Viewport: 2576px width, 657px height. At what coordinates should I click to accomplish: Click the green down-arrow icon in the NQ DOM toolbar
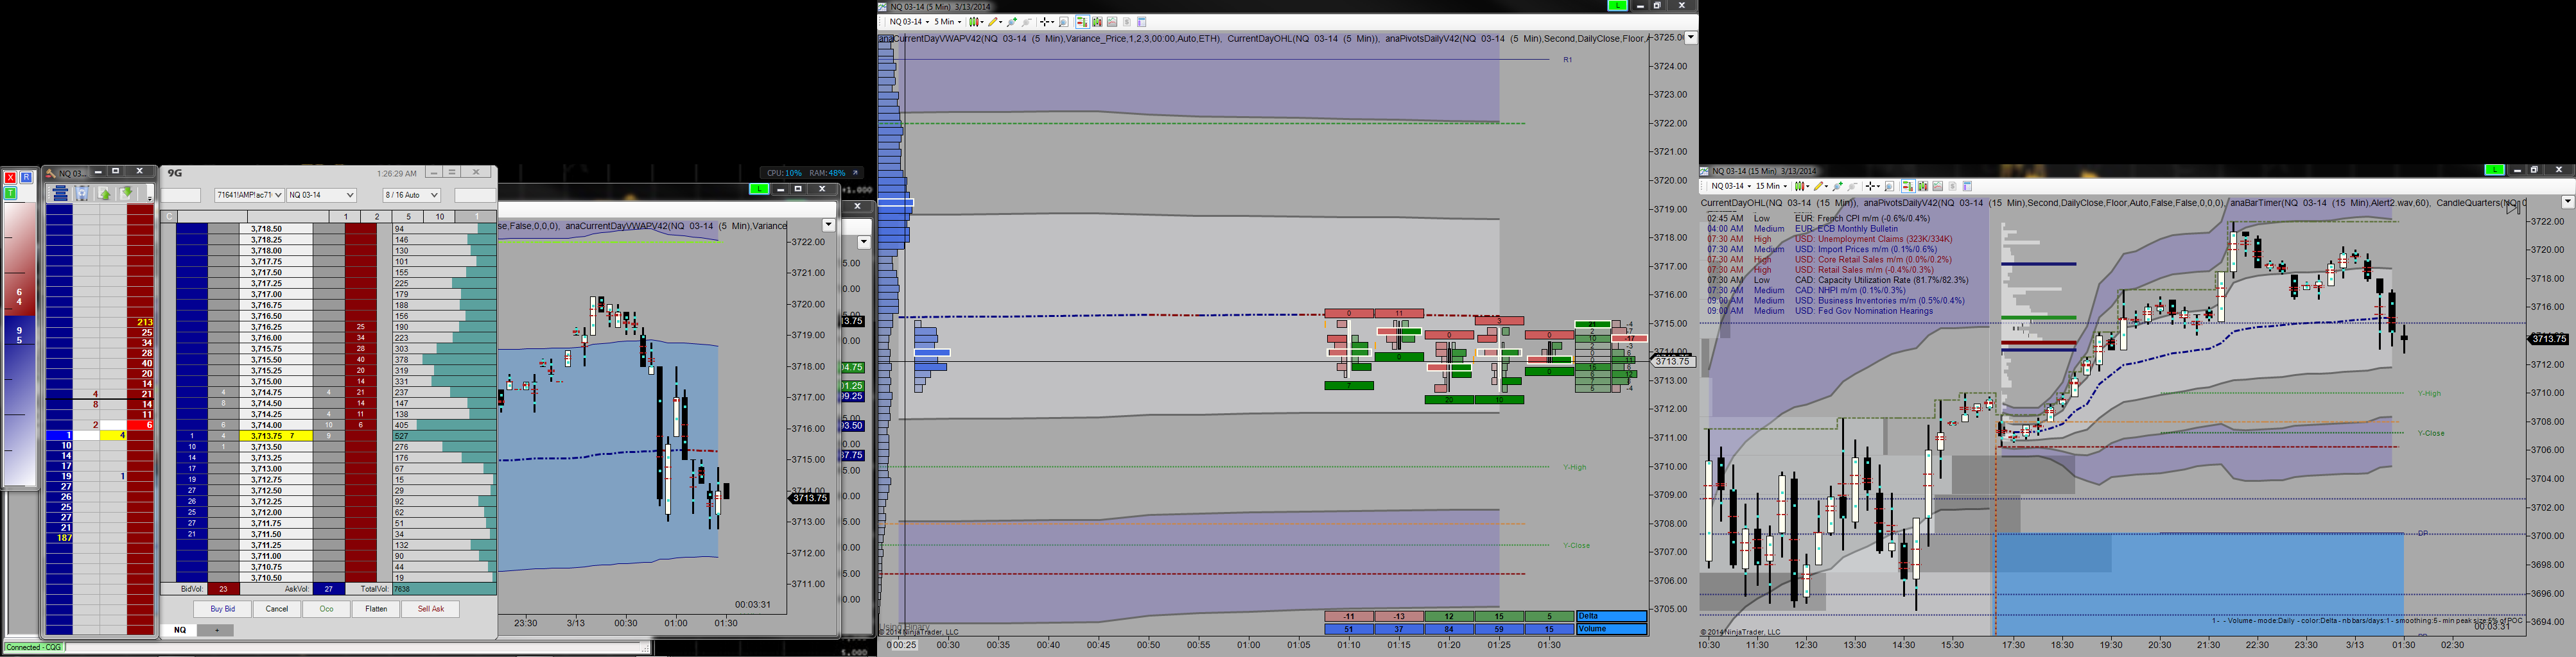pyautogui.click(x=126, y=193)
